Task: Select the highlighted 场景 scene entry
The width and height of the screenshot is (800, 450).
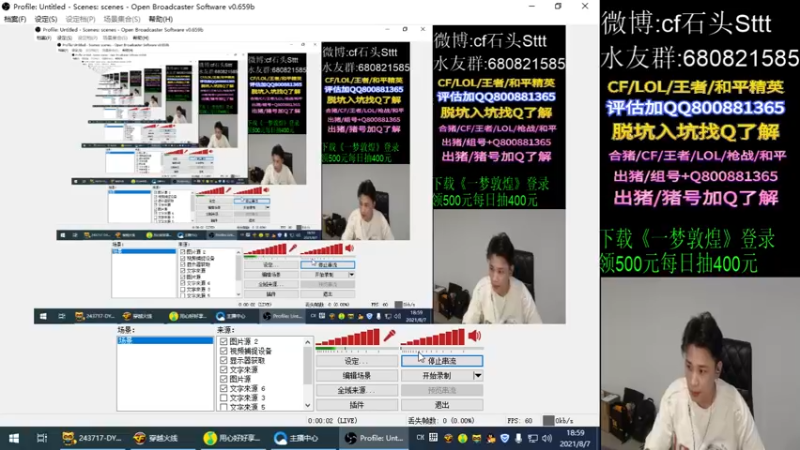Action: (x=165, y=340)
